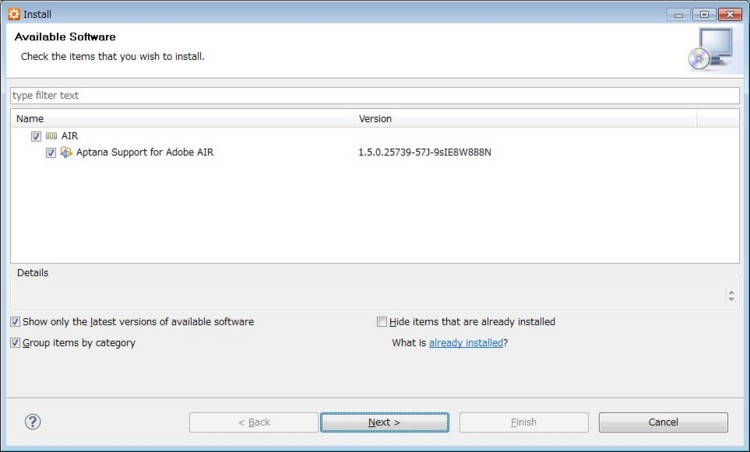Click version 1.5.0.25739-57J-9sIE8W888N text
The width and height of the screenshot is (750, 452).
pyautogui.click(x=425, y=152)
